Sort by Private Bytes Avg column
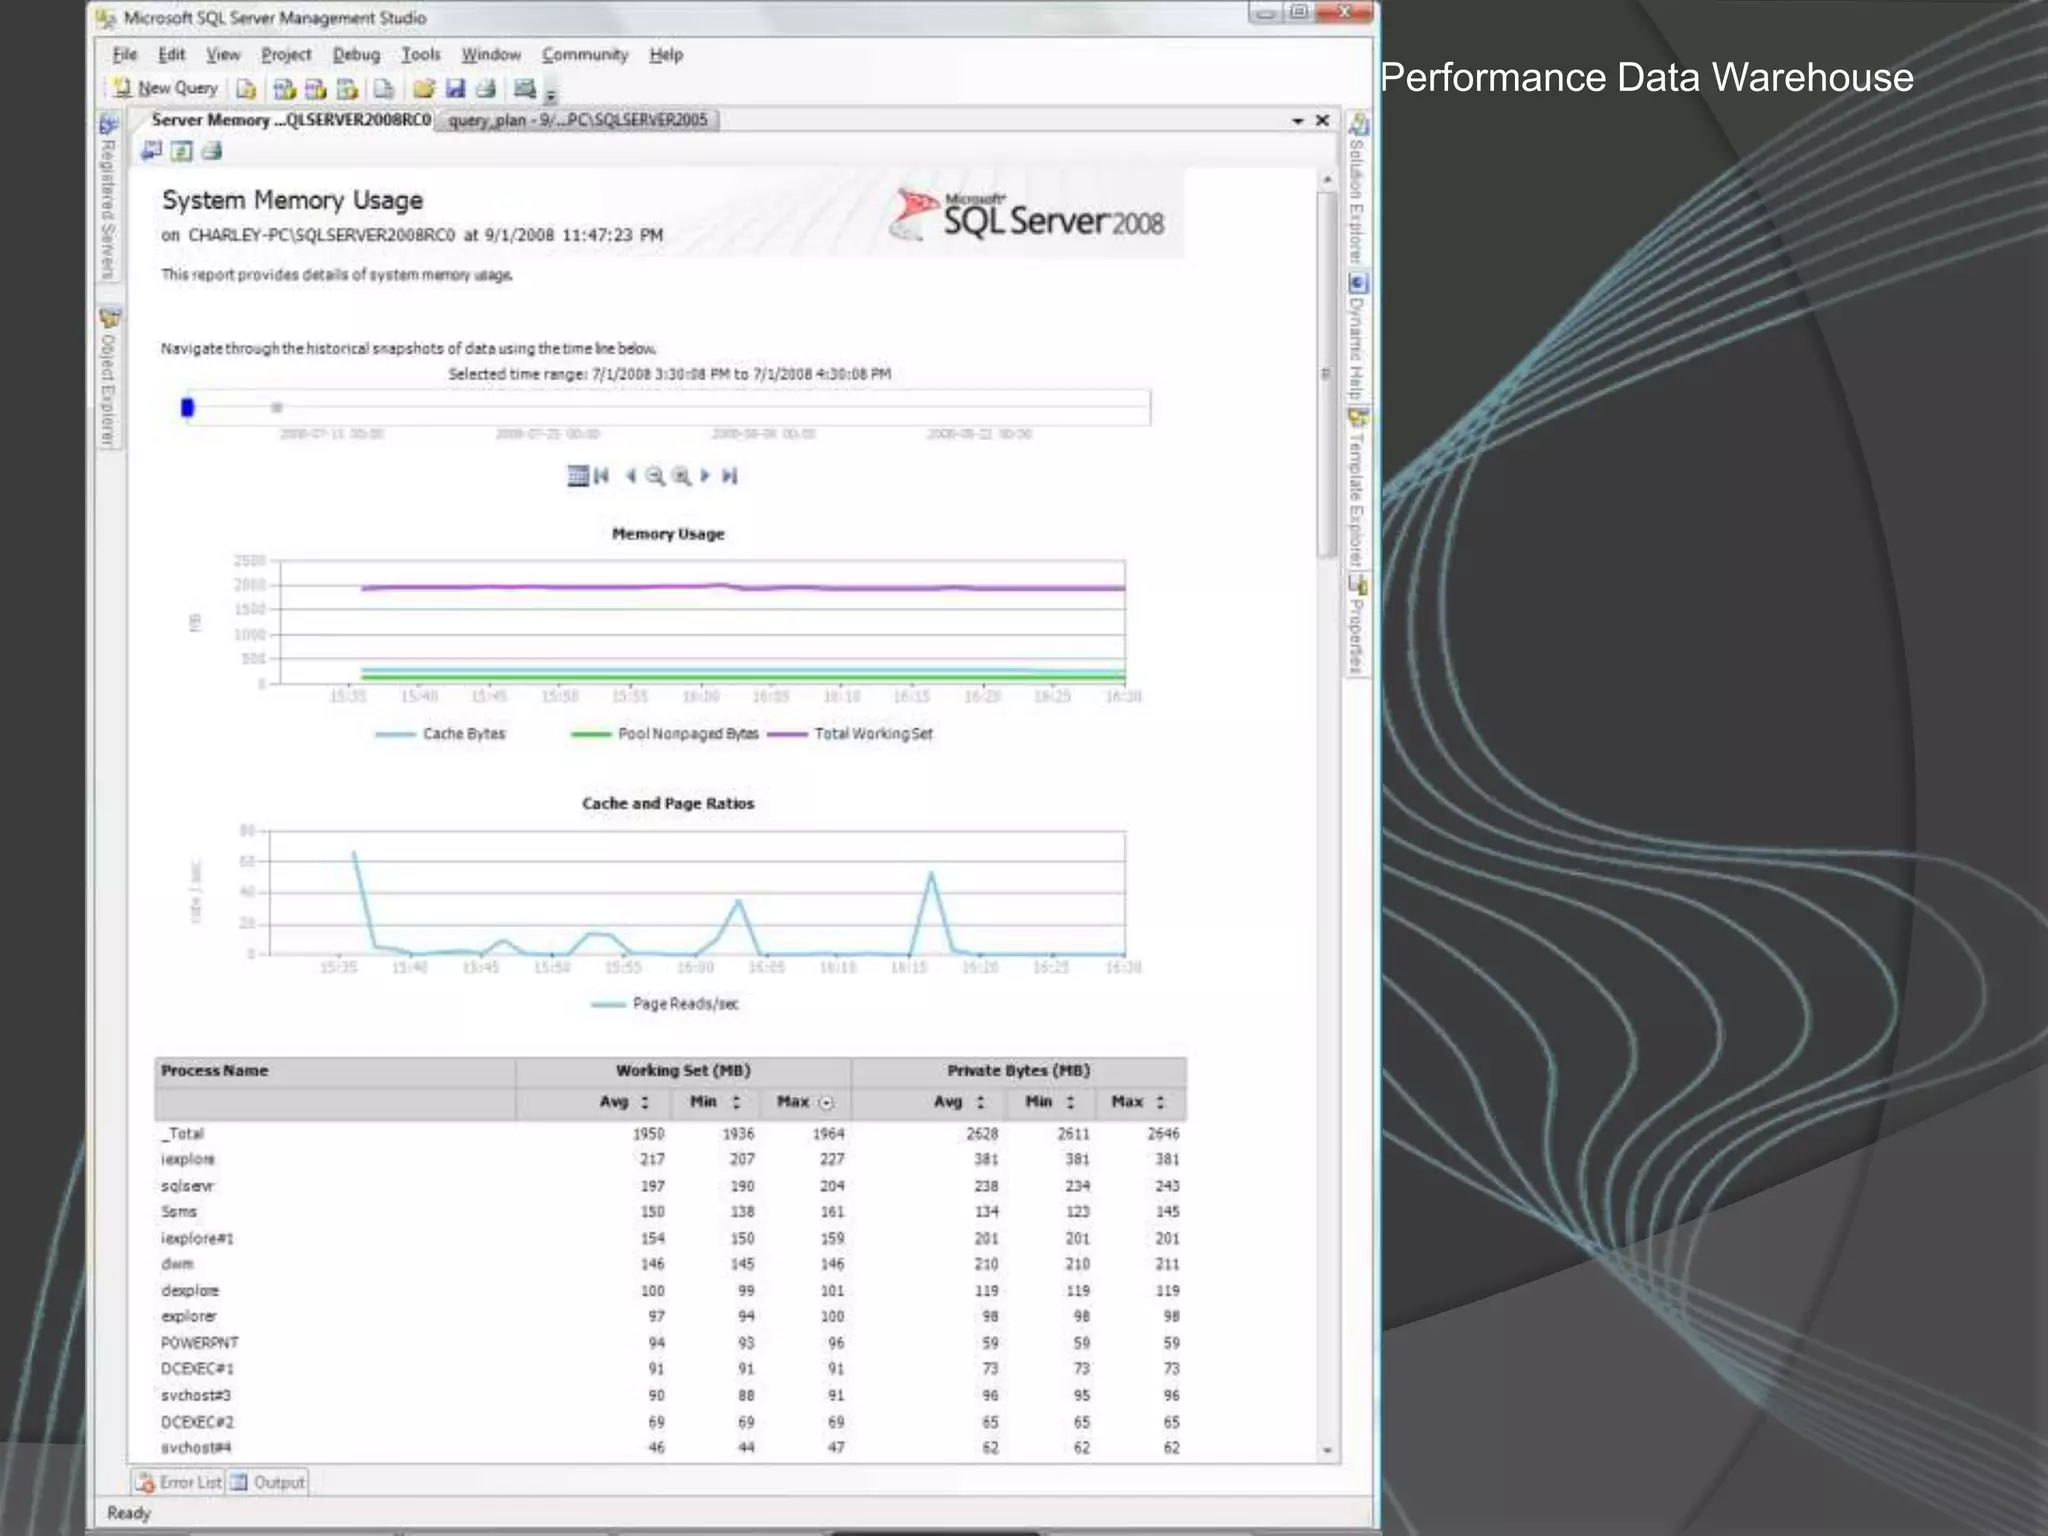The image size is (2048, 1536). (x=980, y=1102)
